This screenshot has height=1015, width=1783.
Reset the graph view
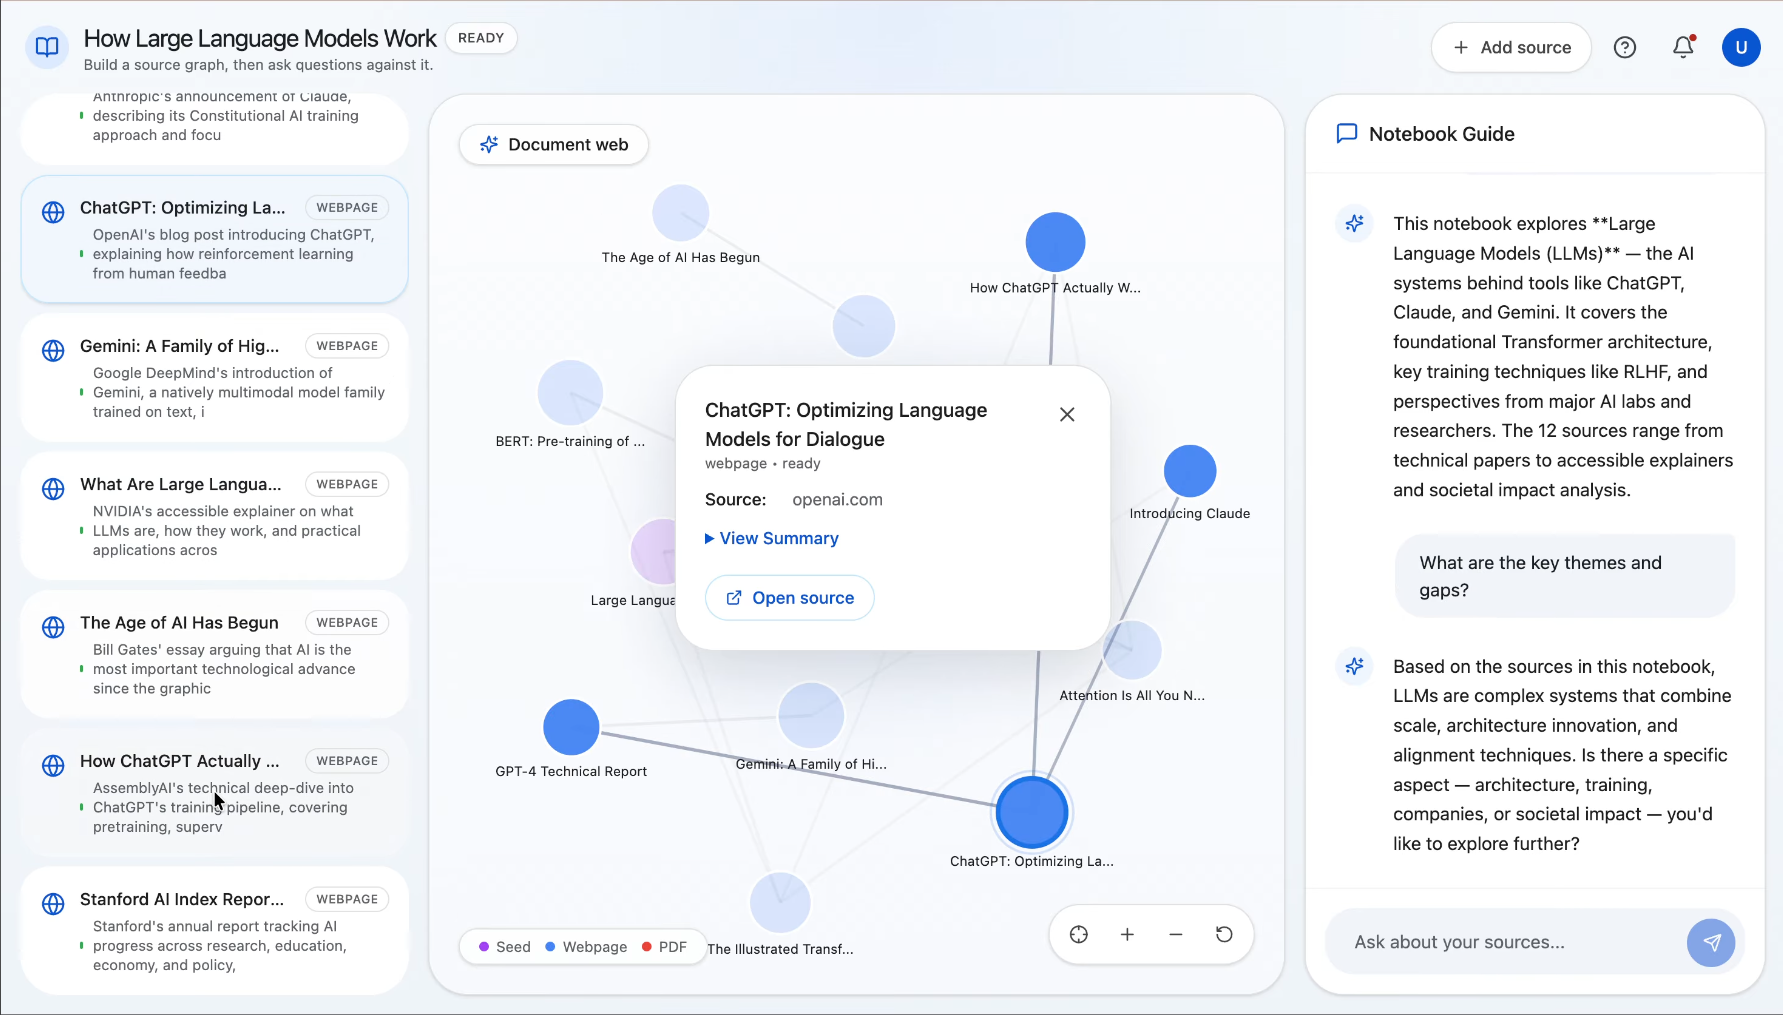coord(1224,935)
